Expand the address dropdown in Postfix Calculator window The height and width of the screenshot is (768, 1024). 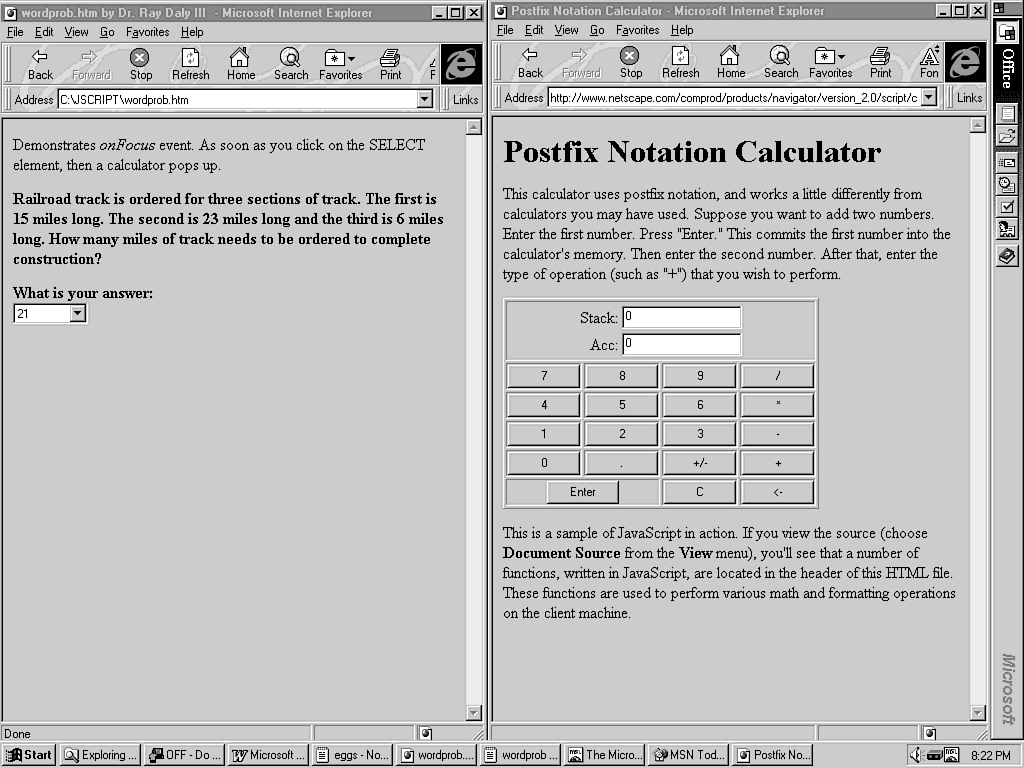click(929, 97)
